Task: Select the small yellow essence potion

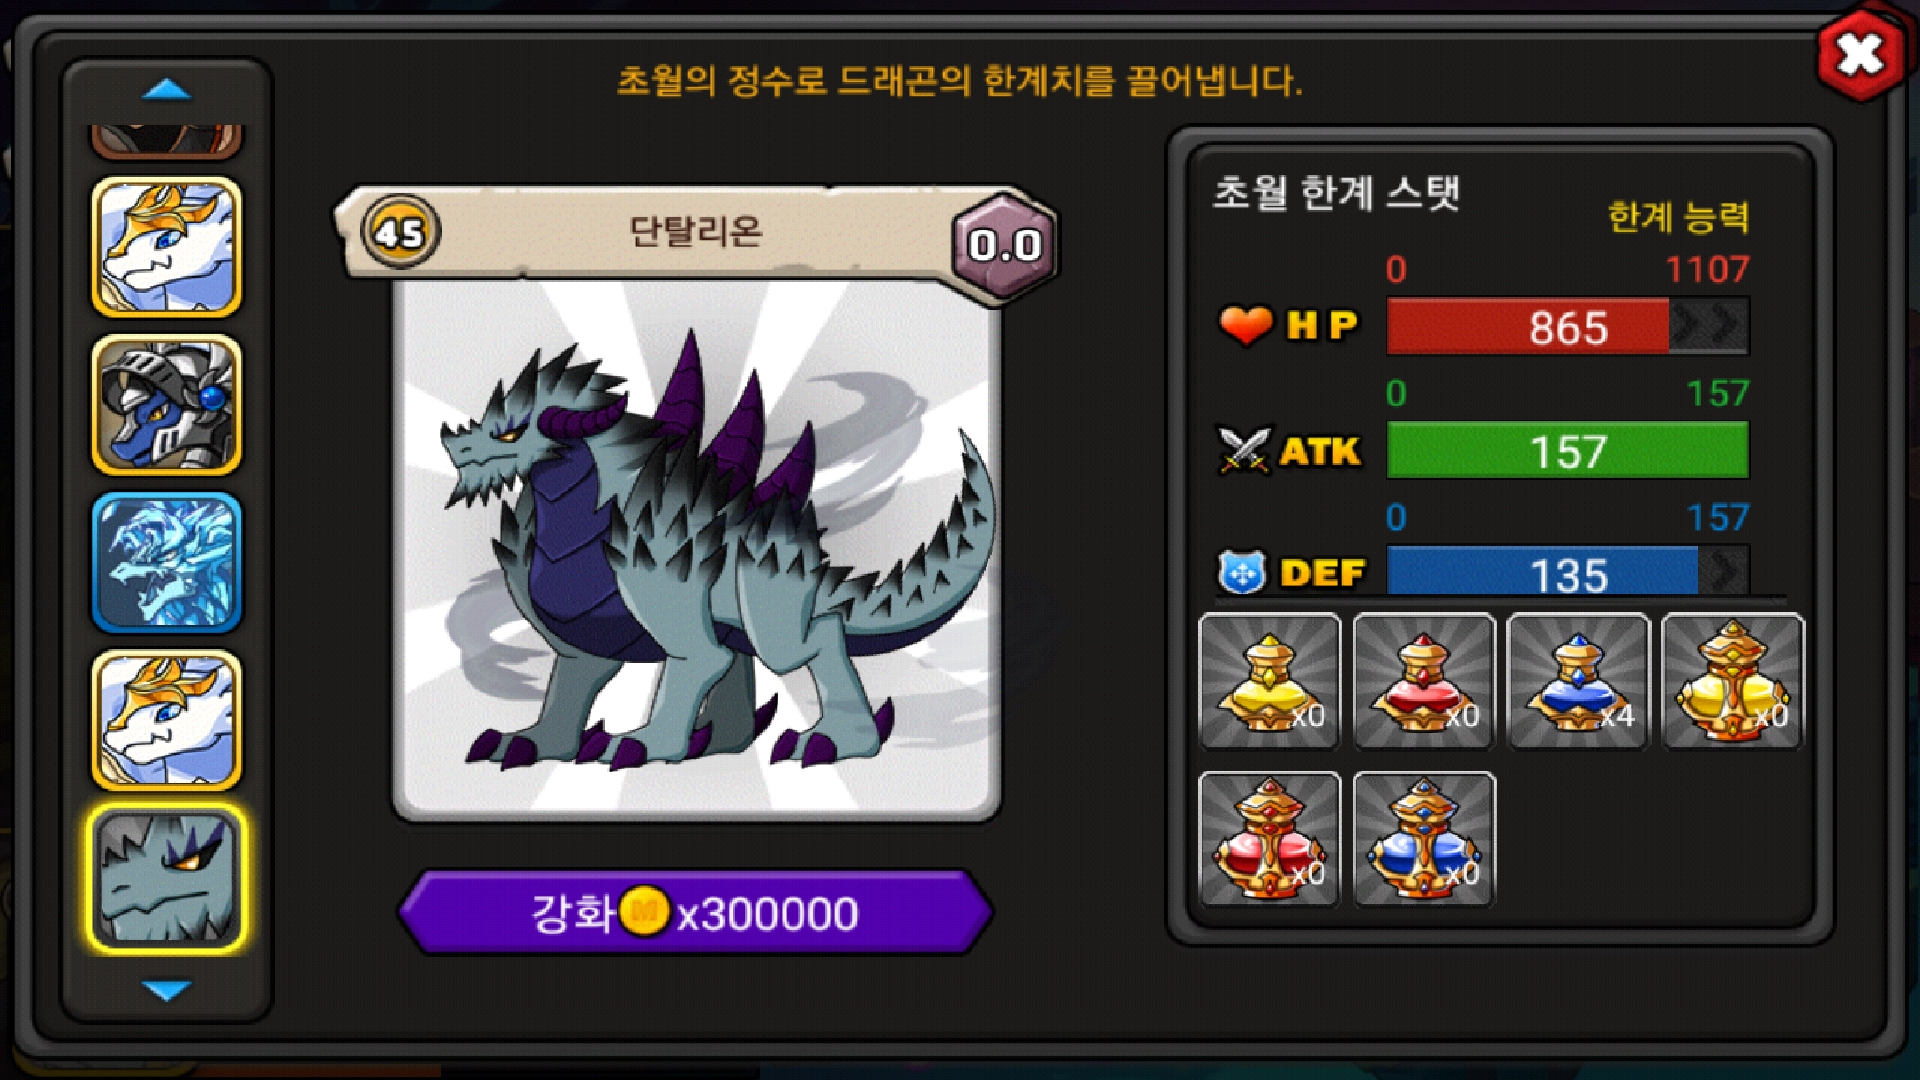Action: [x=1270, y=681]
